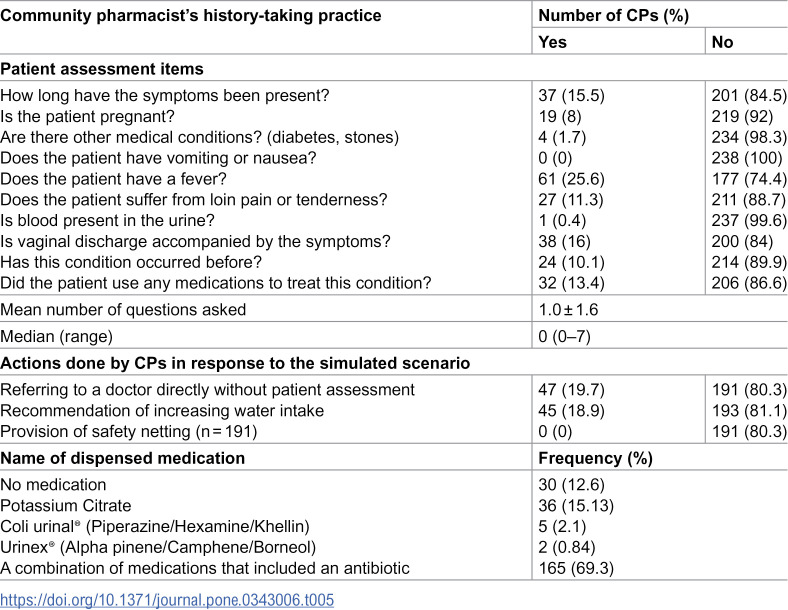Select 'Community pharmacist's history-taking practice' header

click(x=190, y=15)
